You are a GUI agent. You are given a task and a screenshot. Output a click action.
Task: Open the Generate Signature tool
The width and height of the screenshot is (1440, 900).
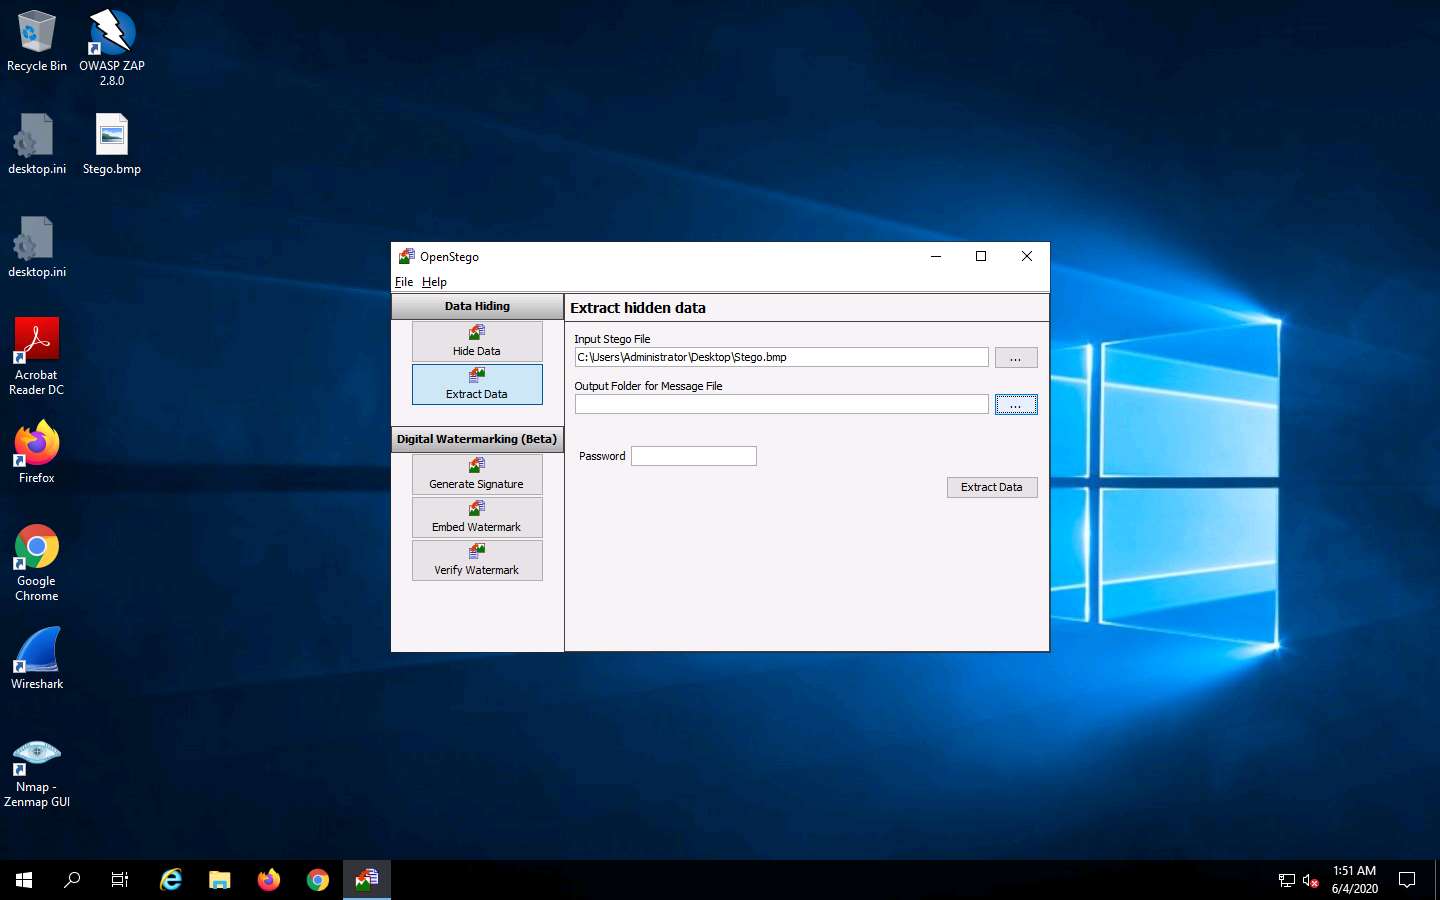477,474
